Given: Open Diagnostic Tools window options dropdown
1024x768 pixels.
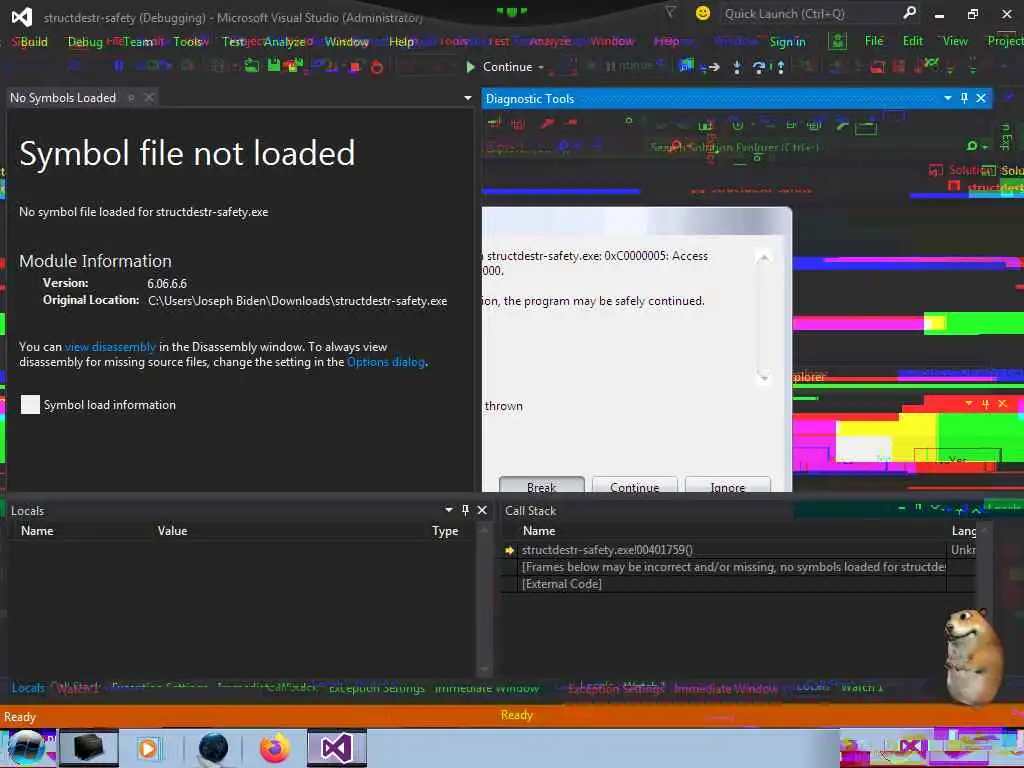Looking at the screenshot, I should (x=948, y=98).
